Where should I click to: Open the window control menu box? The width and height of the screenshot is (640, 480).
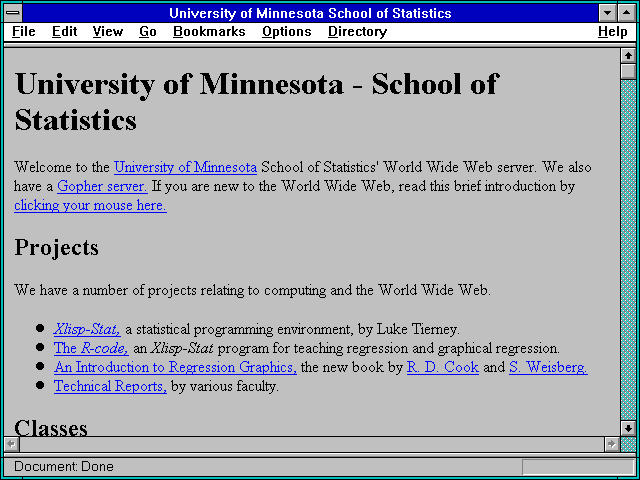point(13,13)
